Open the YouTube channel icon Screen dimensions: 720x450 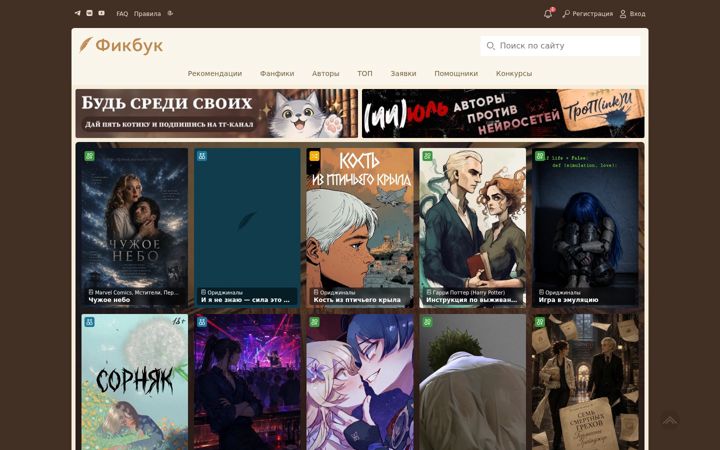point(101,13)
